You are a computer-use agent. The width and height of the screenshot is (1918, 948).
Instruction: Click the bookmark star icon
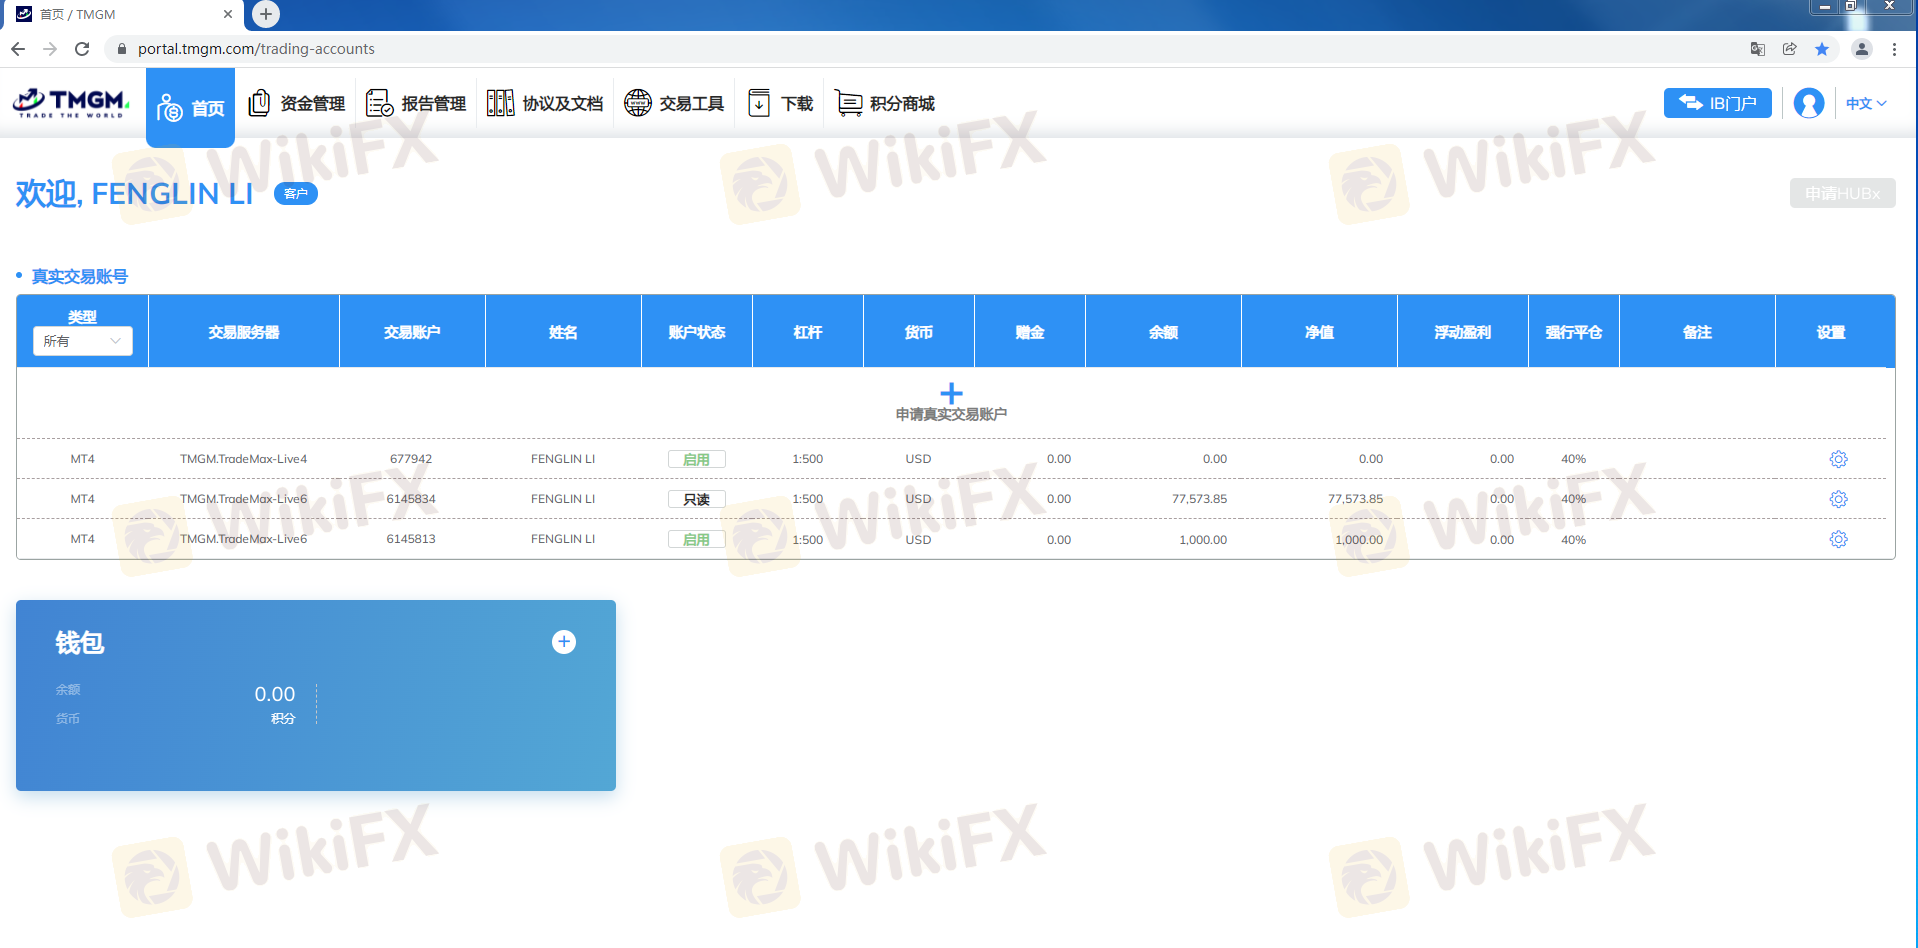click(x=1822, y=49)
